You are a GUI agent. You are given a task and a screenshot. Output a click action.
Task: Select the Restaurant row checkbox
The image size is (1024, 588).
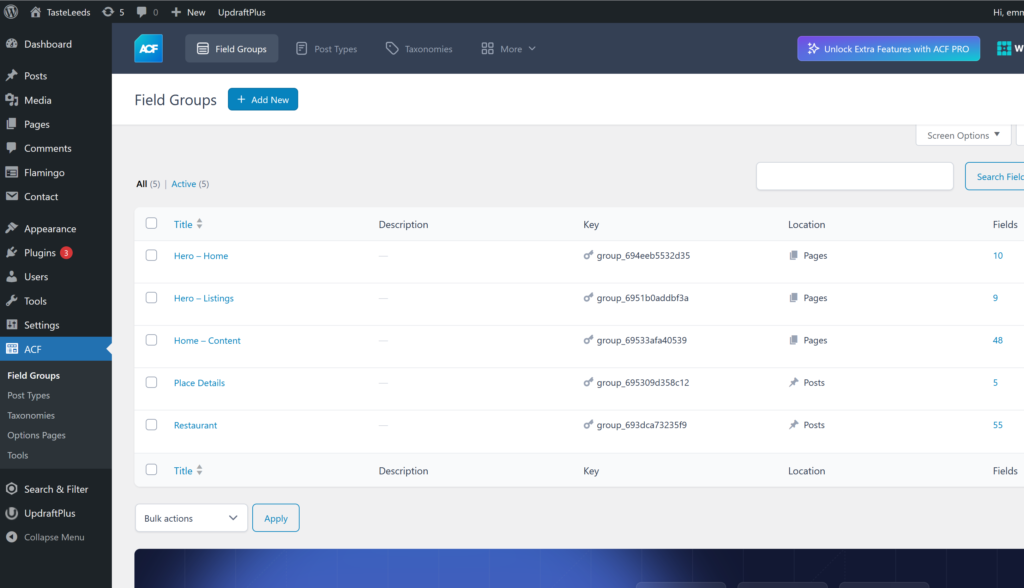pos(152,425)
